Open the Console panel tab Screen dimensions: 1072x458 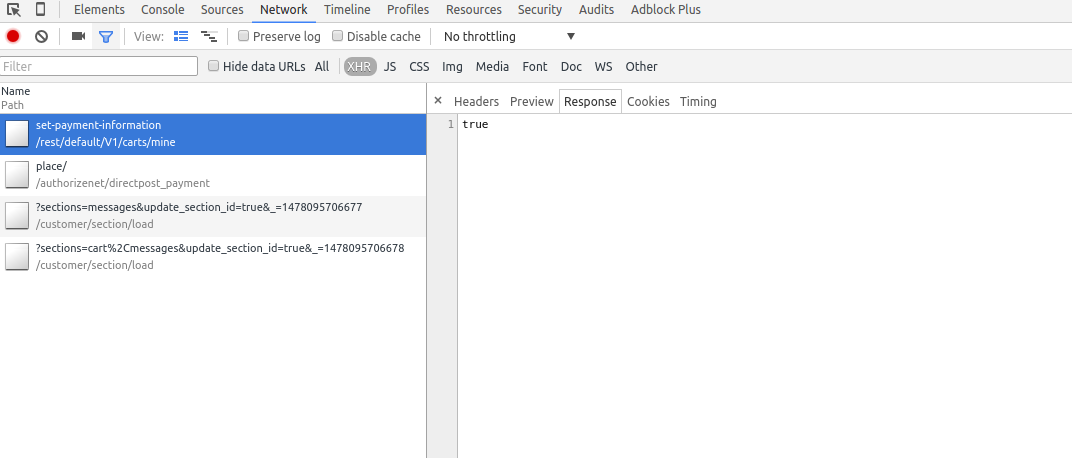coord(163,10)
